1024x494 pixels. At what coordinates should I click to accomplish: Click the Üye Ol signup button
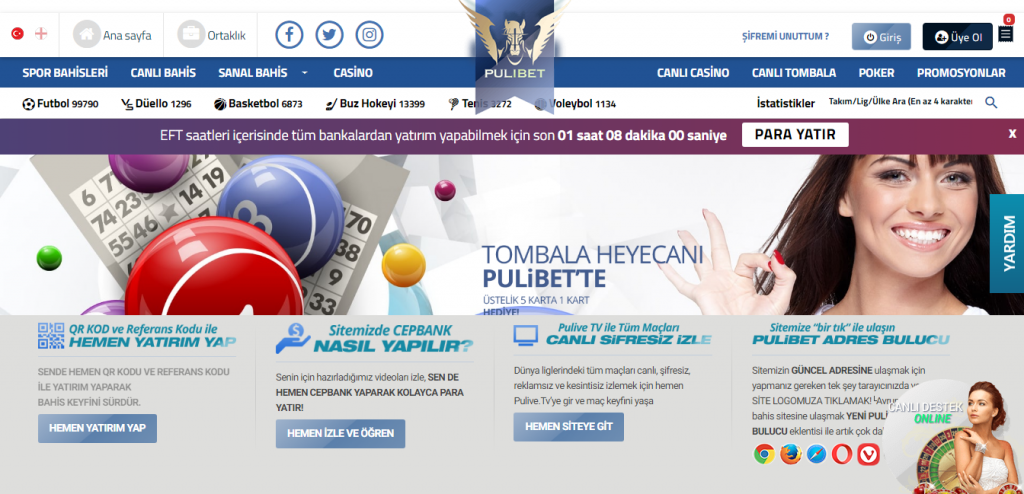tap(957, 37)
